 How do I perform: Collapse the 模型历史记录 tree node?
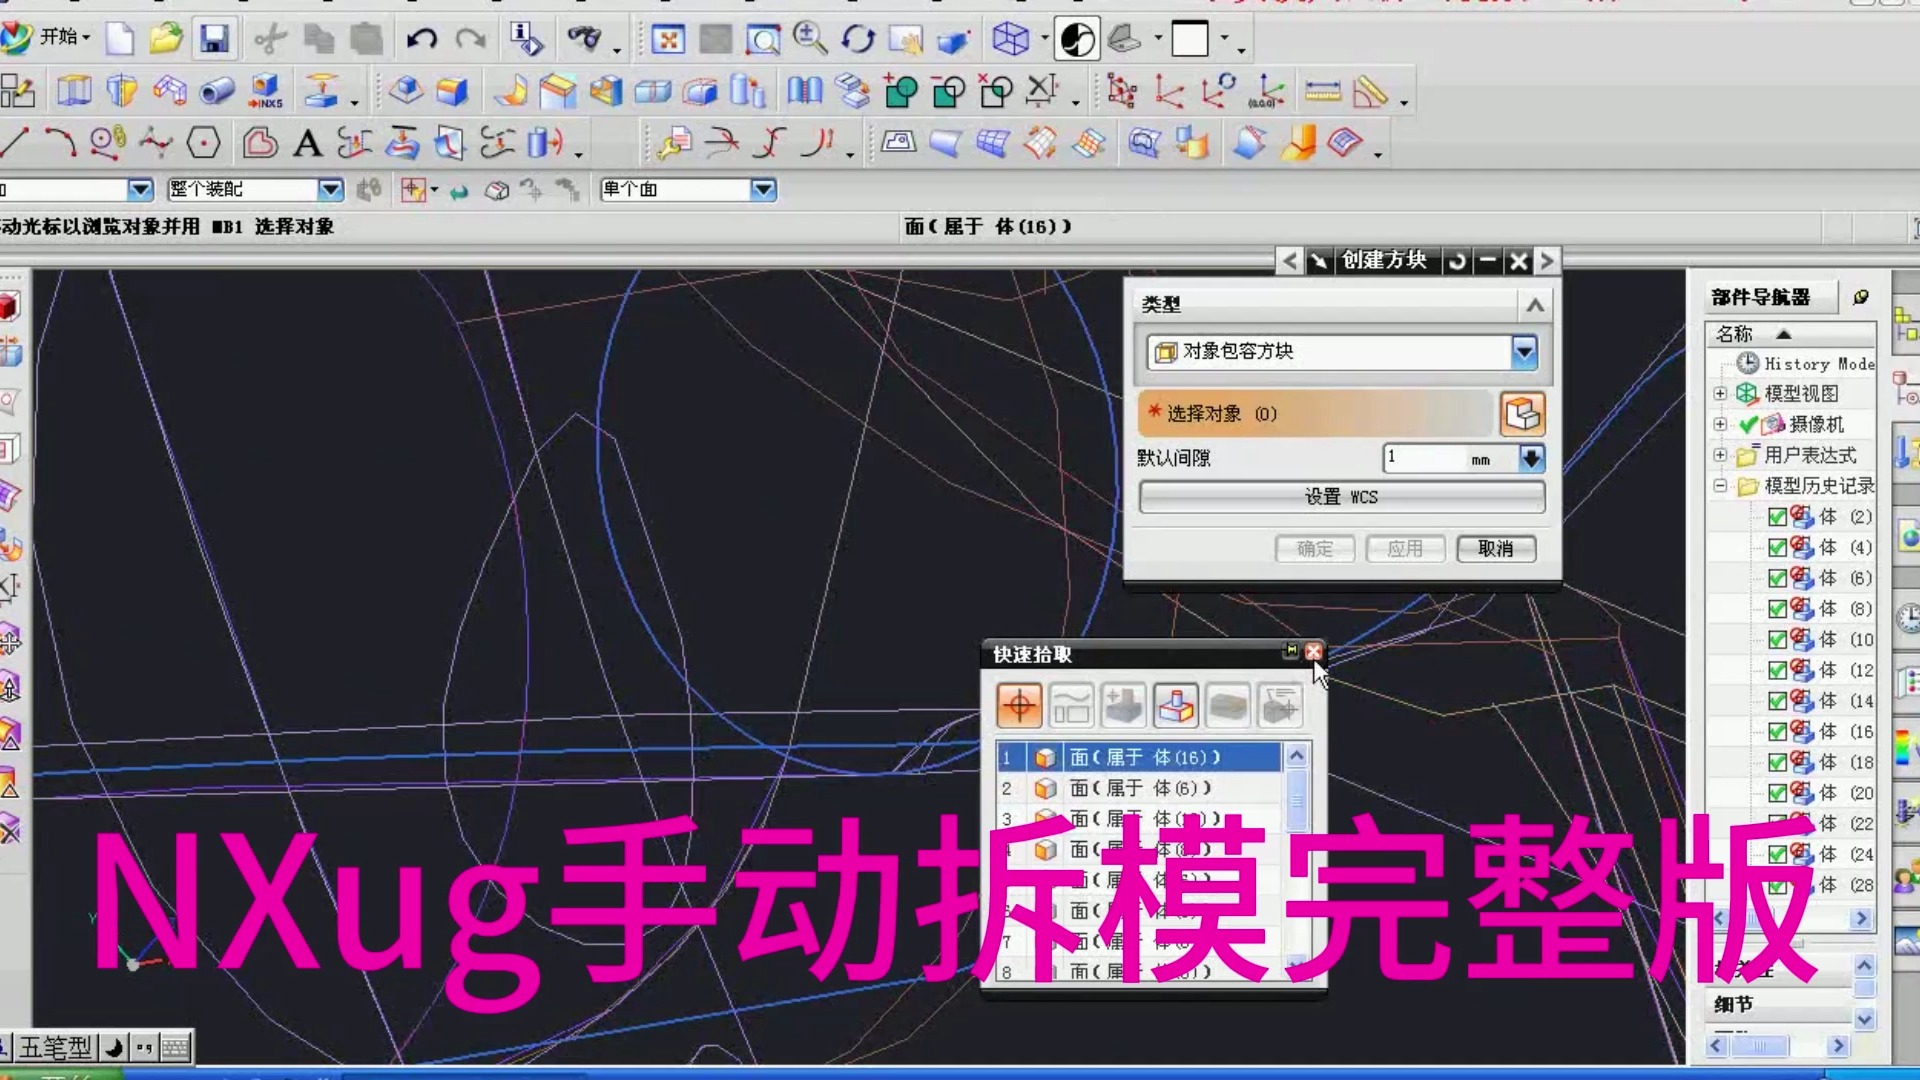coord(1720,486)
